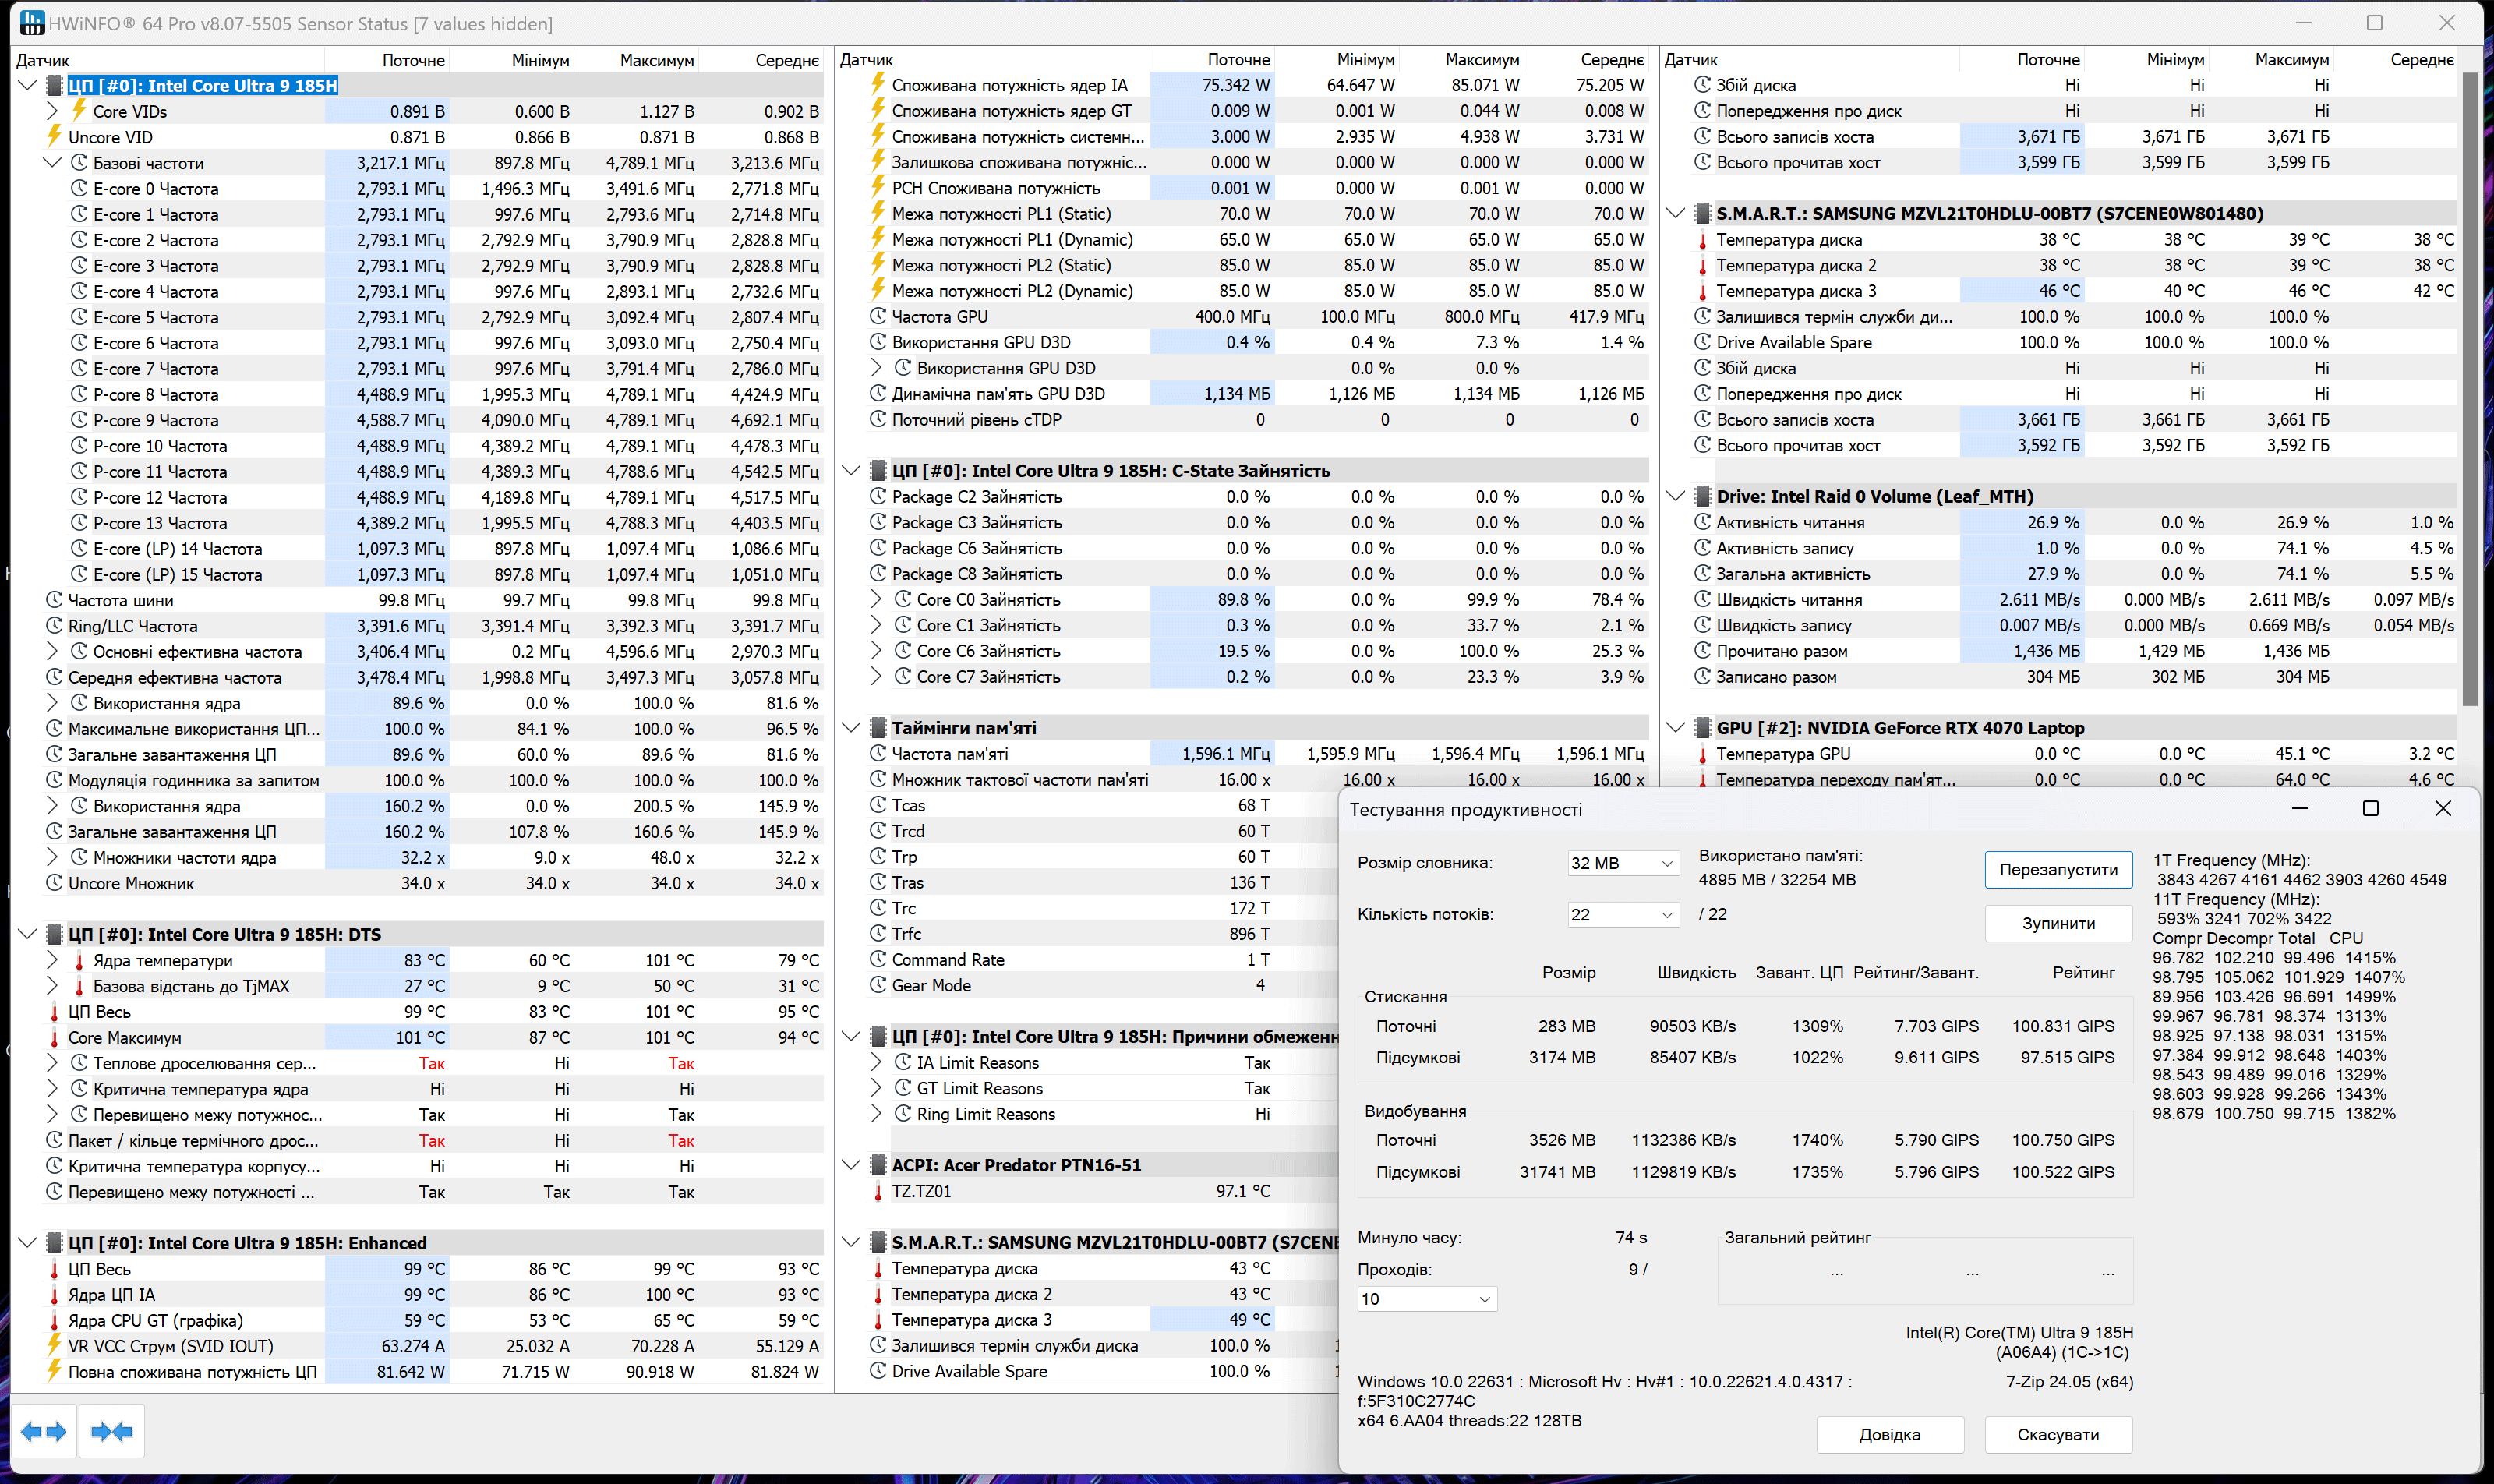Click the shrink-columns arrows icon at bottom left
Image resolution: width=2494 pixels, height=1484 pixels.
point(110,1431)
